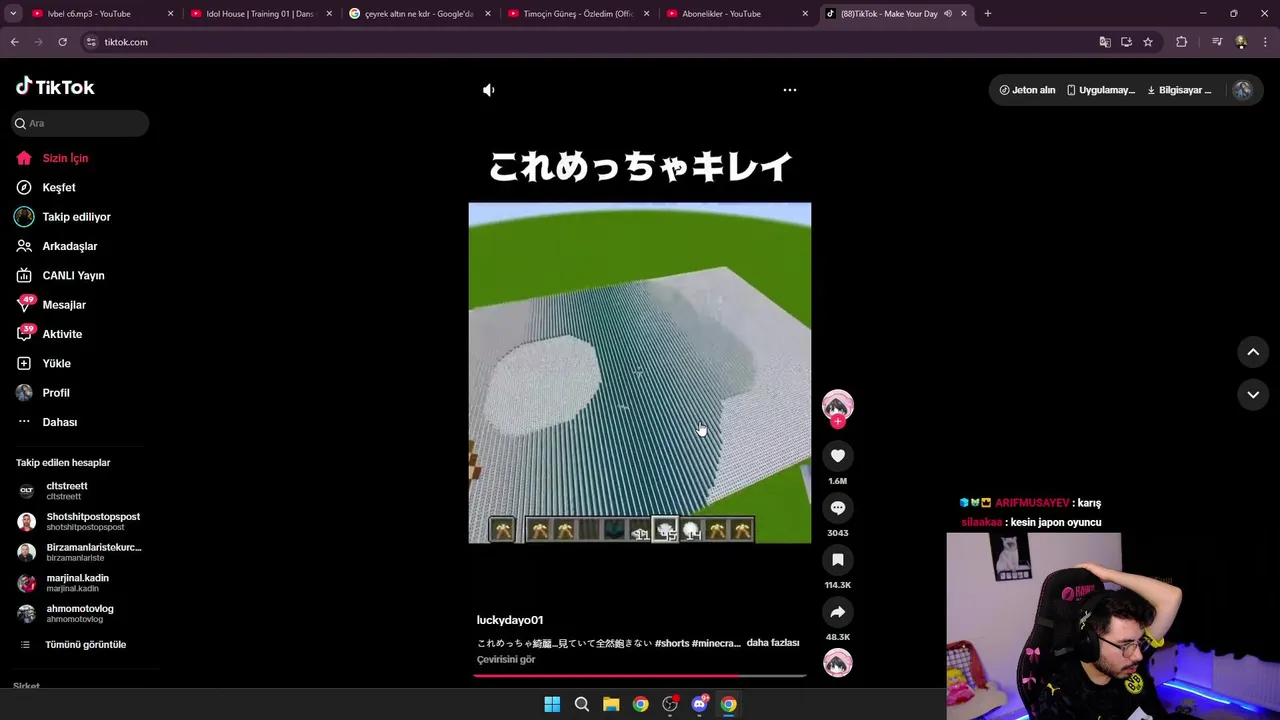
Task: Open site information icon in address bar
Action: click(91, 42)
